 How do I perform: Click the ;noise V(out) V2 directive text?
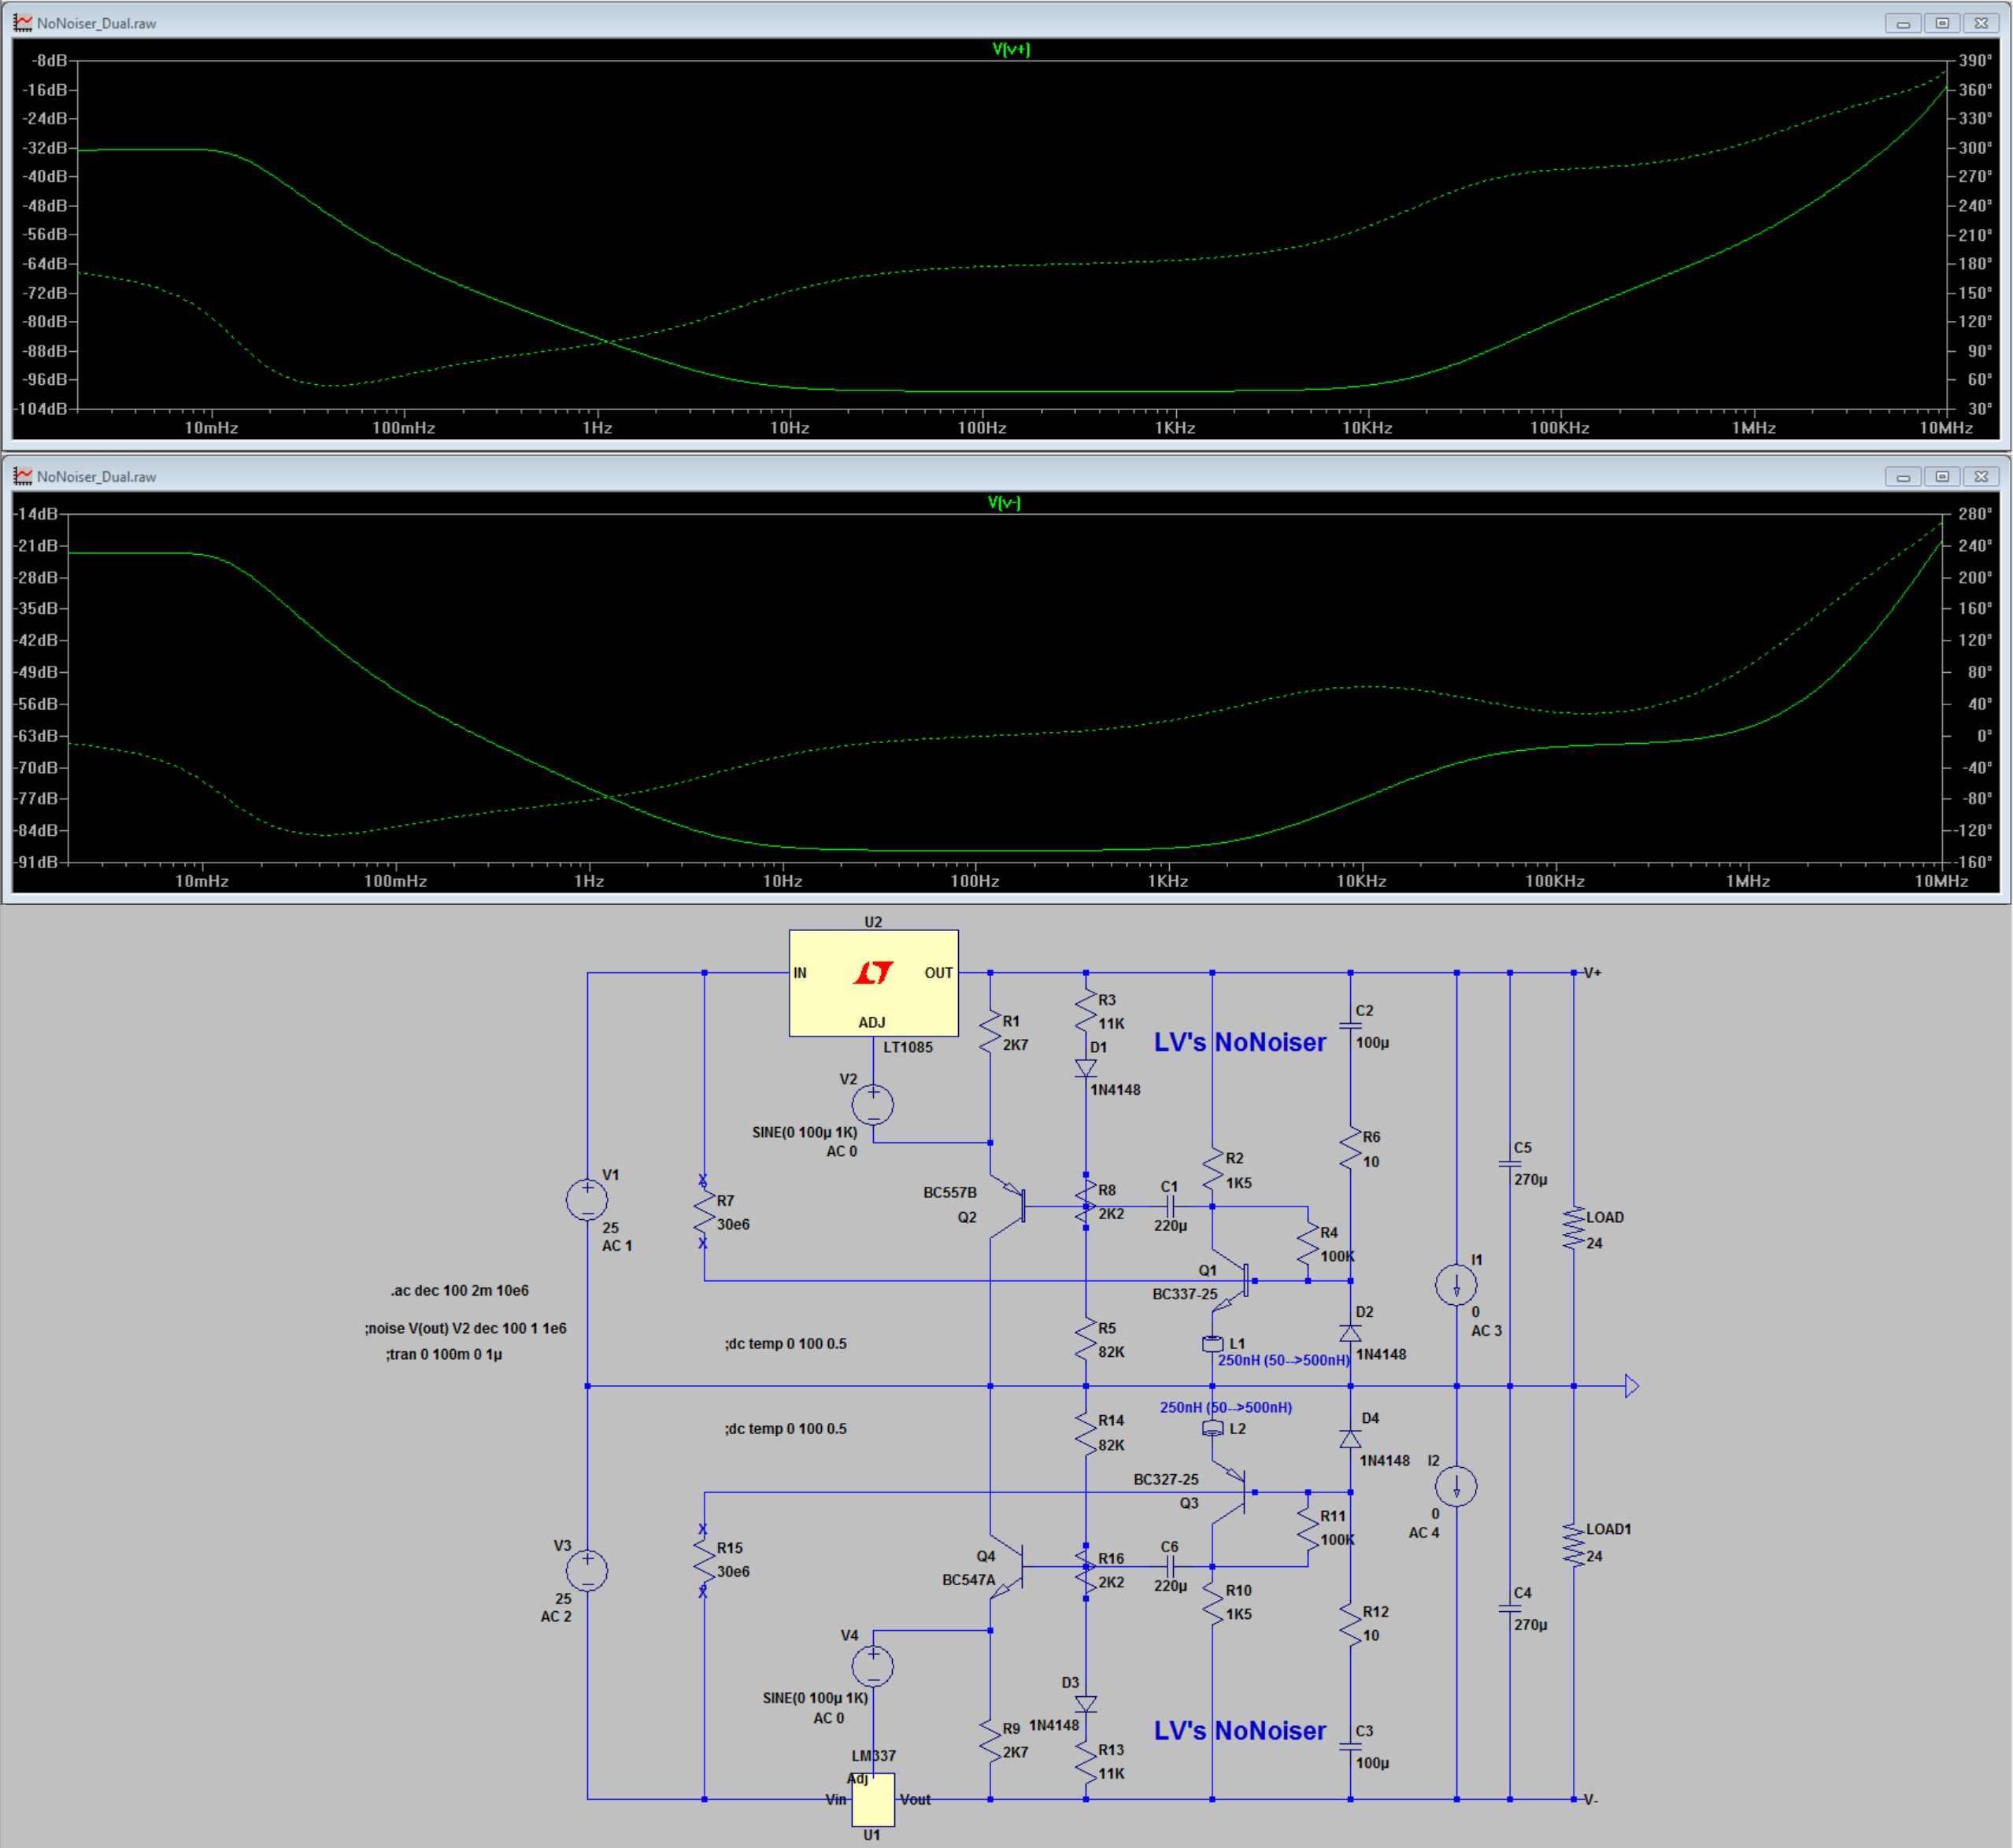465,1328
